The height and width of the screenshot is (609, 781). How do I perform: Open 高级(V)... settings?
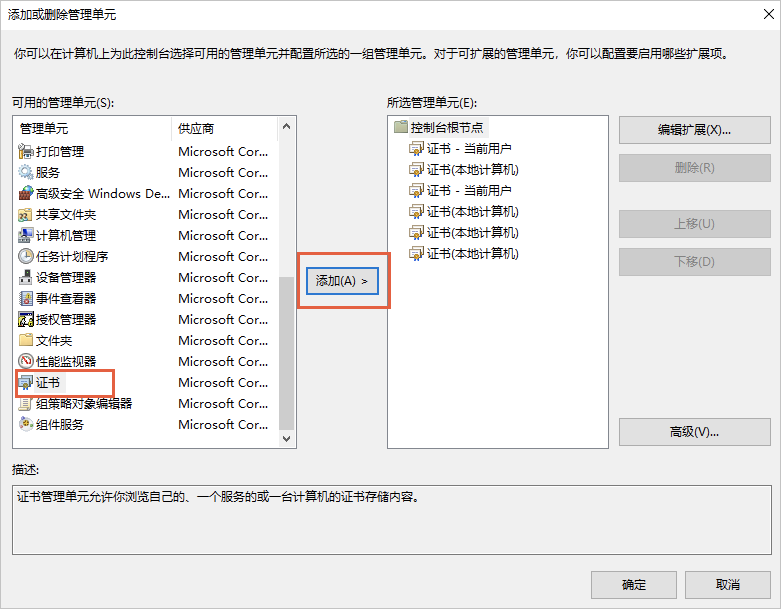[x=694, y=432]
